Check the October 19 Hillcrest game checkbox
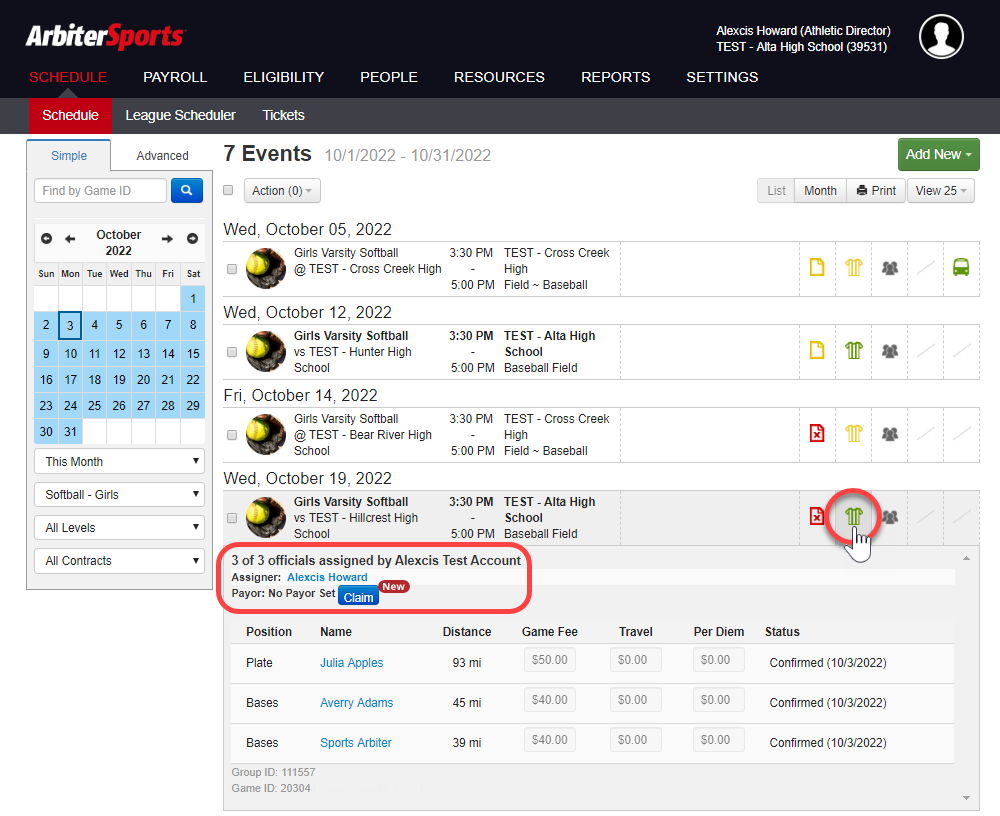The height and width of the screenshot is (816, 1000). point(232,518)
